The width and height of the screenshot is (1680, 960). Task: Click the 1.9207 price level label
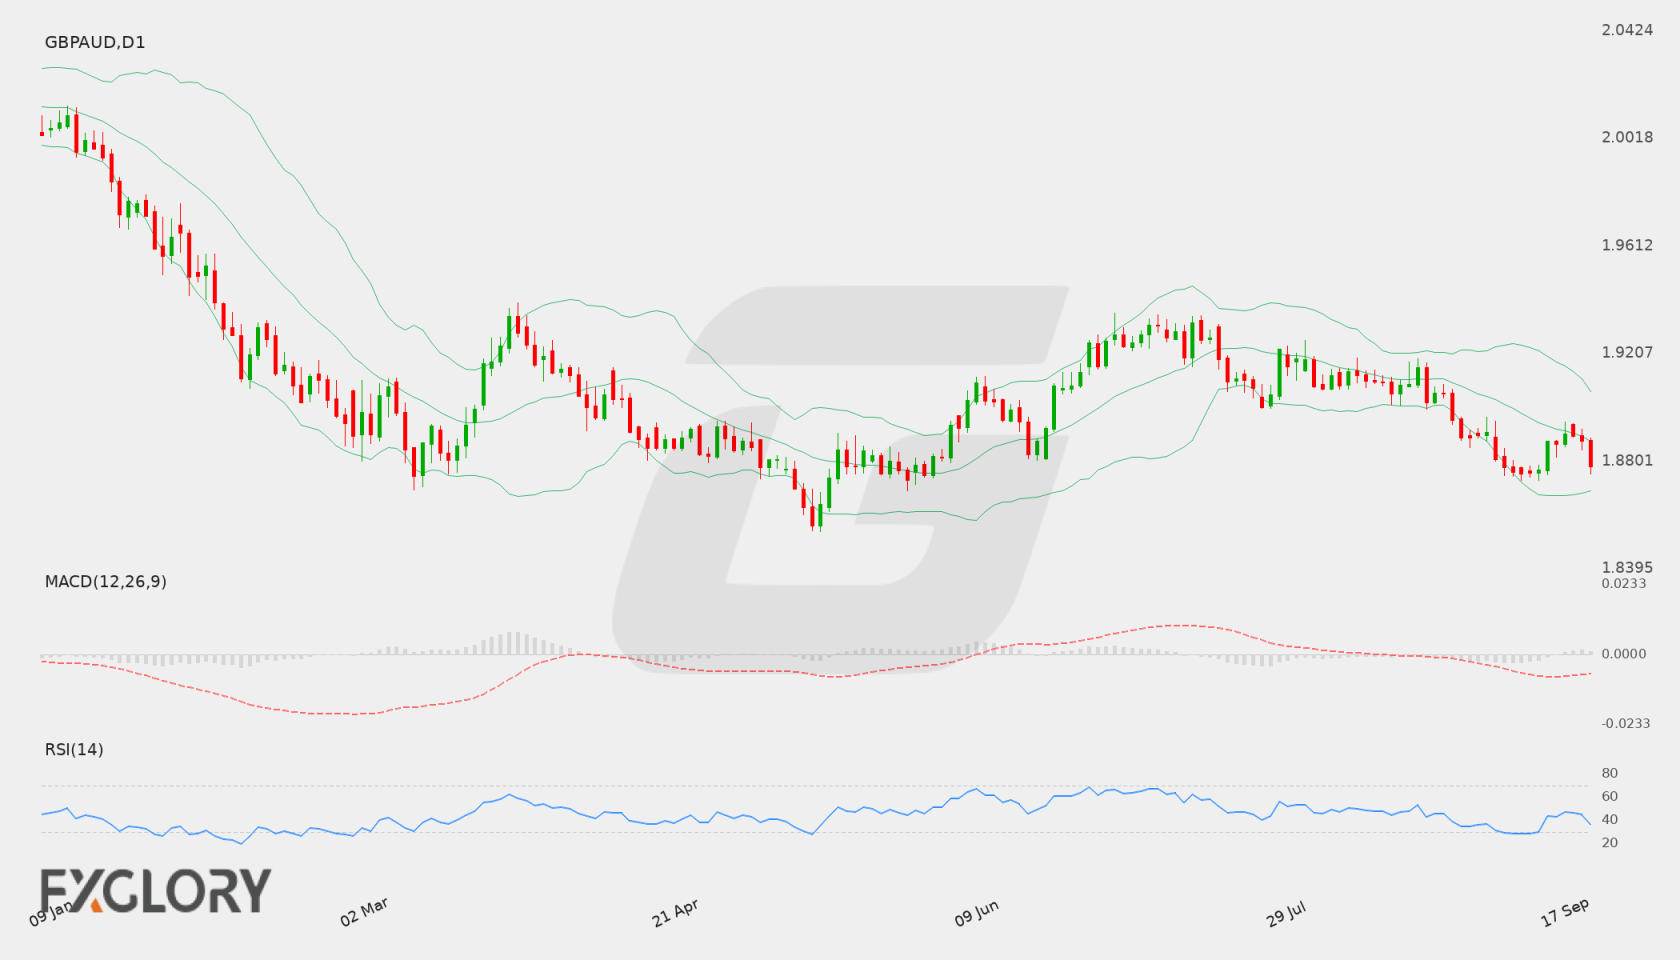[x=1627, y=352]
